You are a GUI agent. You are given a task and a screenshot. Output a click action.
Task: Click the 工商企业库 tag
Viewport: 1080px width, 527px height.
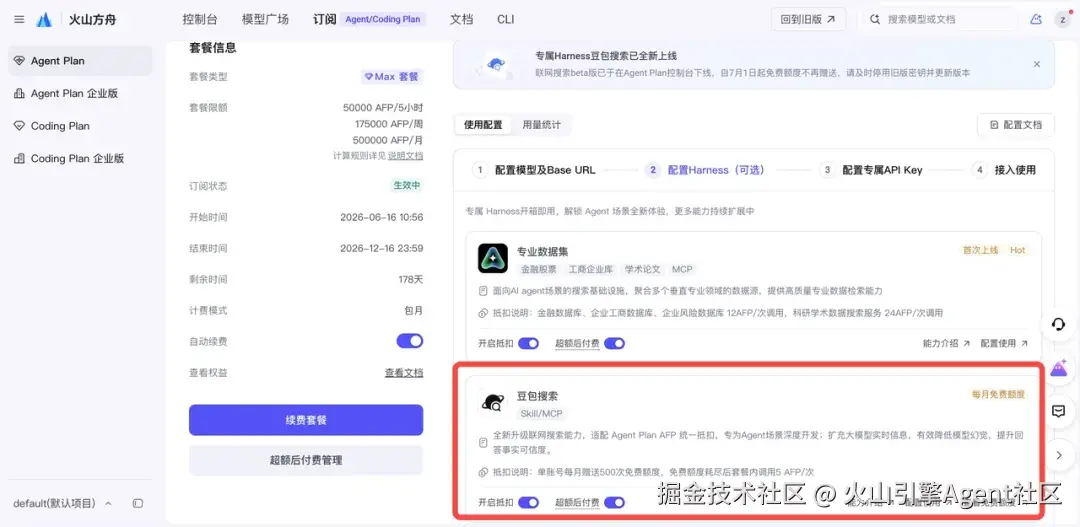tap(591, 269)
